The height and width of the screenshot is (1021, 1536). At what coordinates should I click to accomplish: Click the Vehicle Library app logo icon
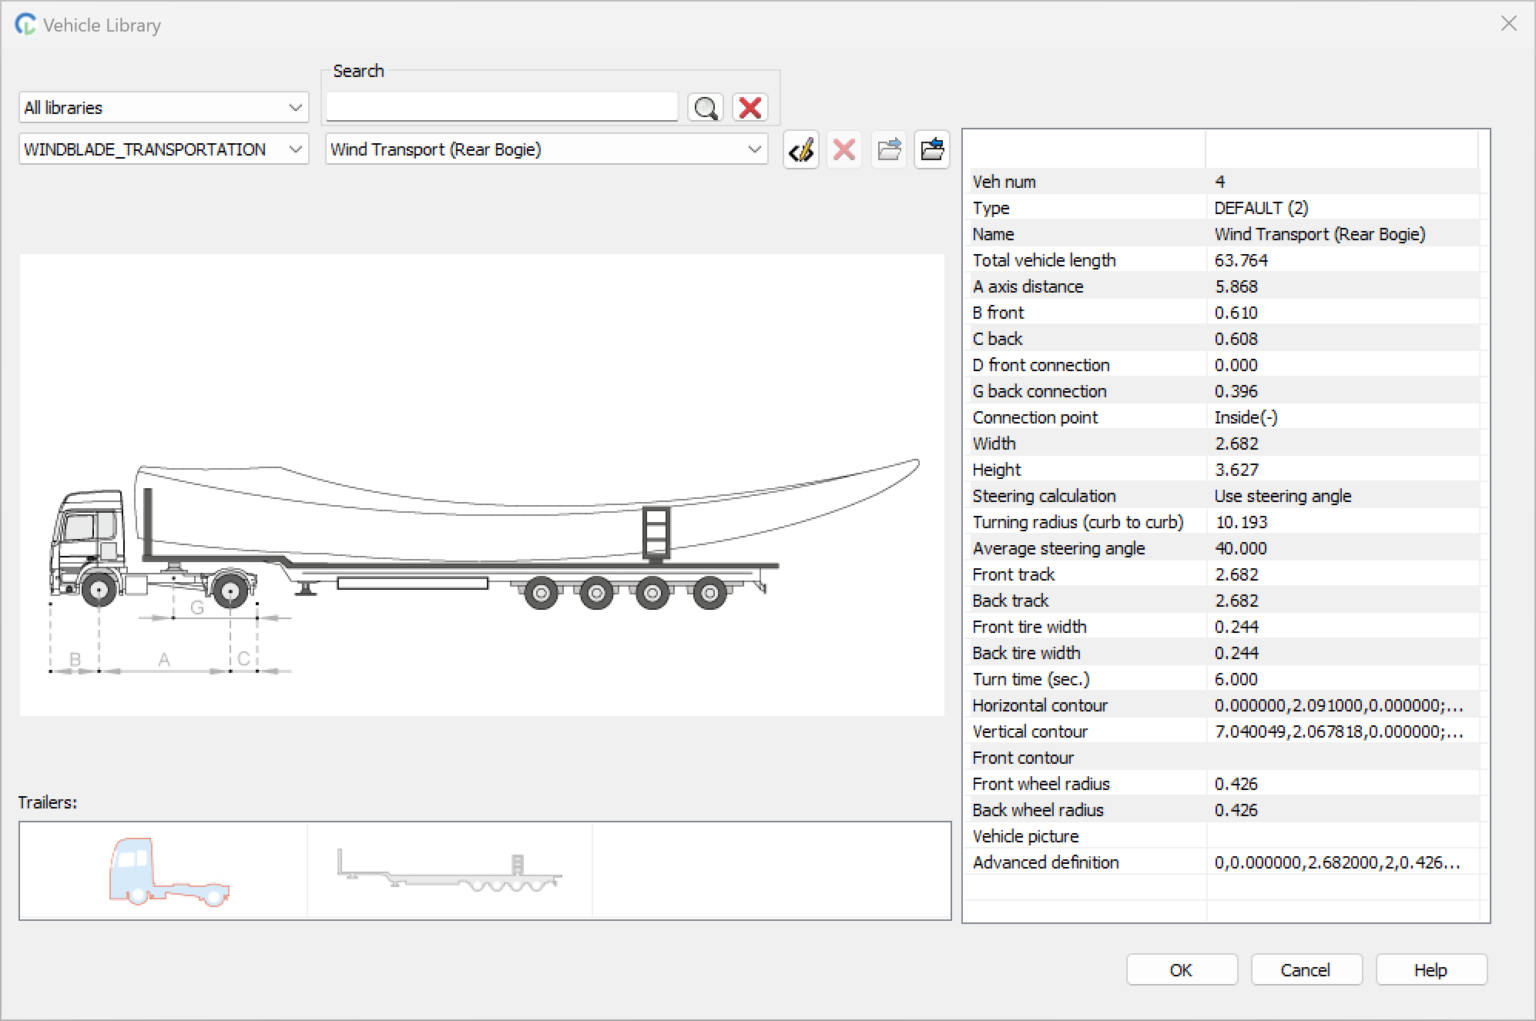(x=25, y=24)
